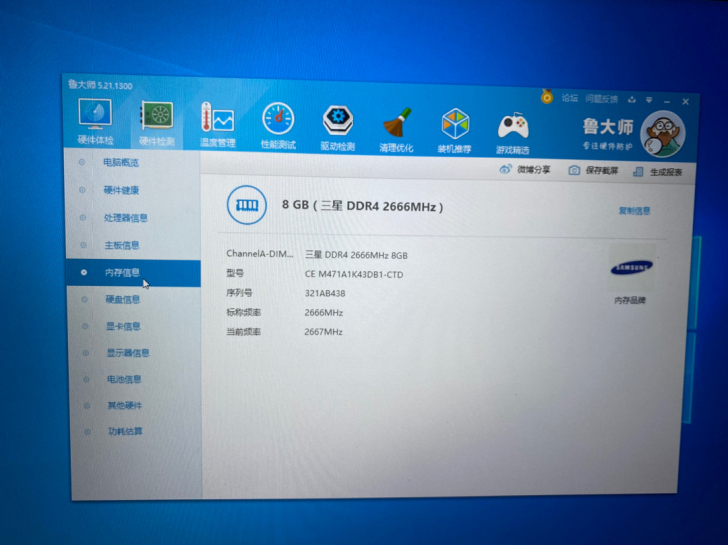Click the 鲁大师 5.21.1300 title text
Screen dimensions: 728x545
(x=100, y=85)
